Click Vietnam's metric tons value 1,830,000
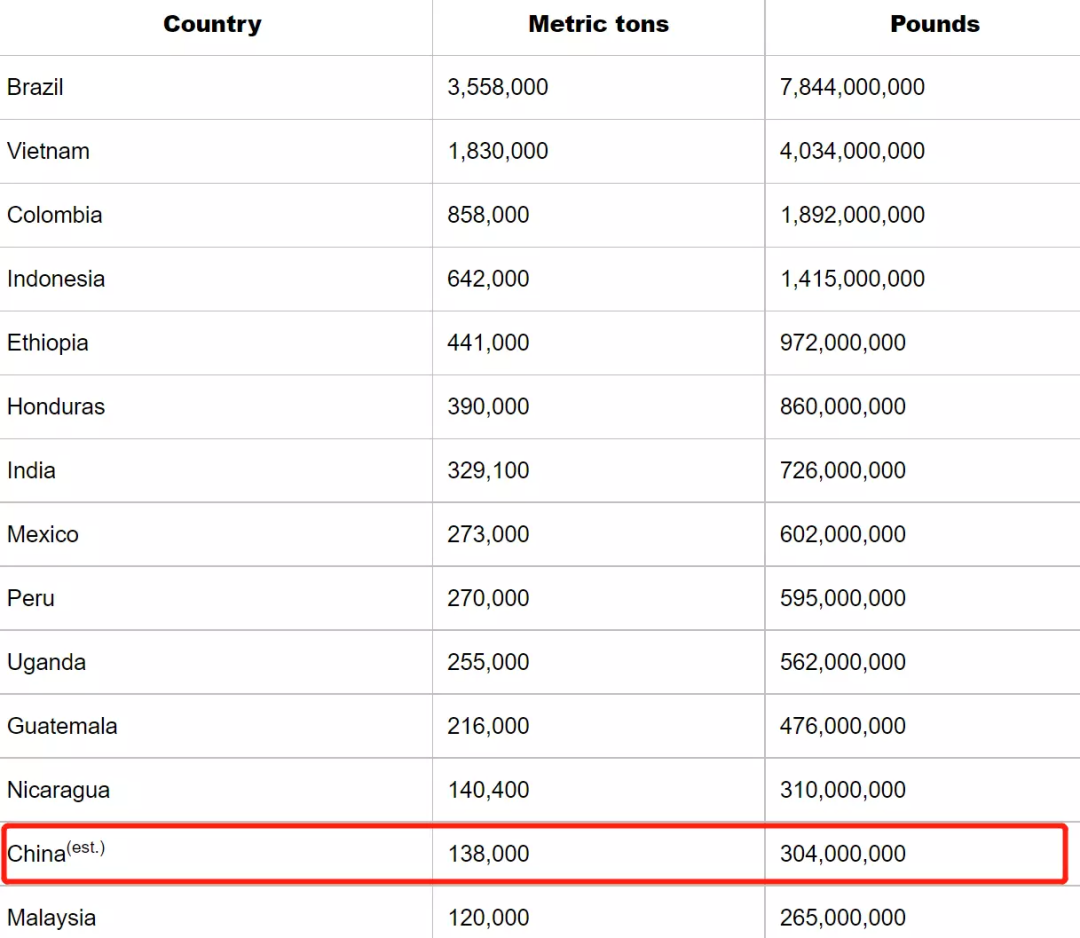The height and width of the screenshot is (938, 1080). [x=498, y=152]
